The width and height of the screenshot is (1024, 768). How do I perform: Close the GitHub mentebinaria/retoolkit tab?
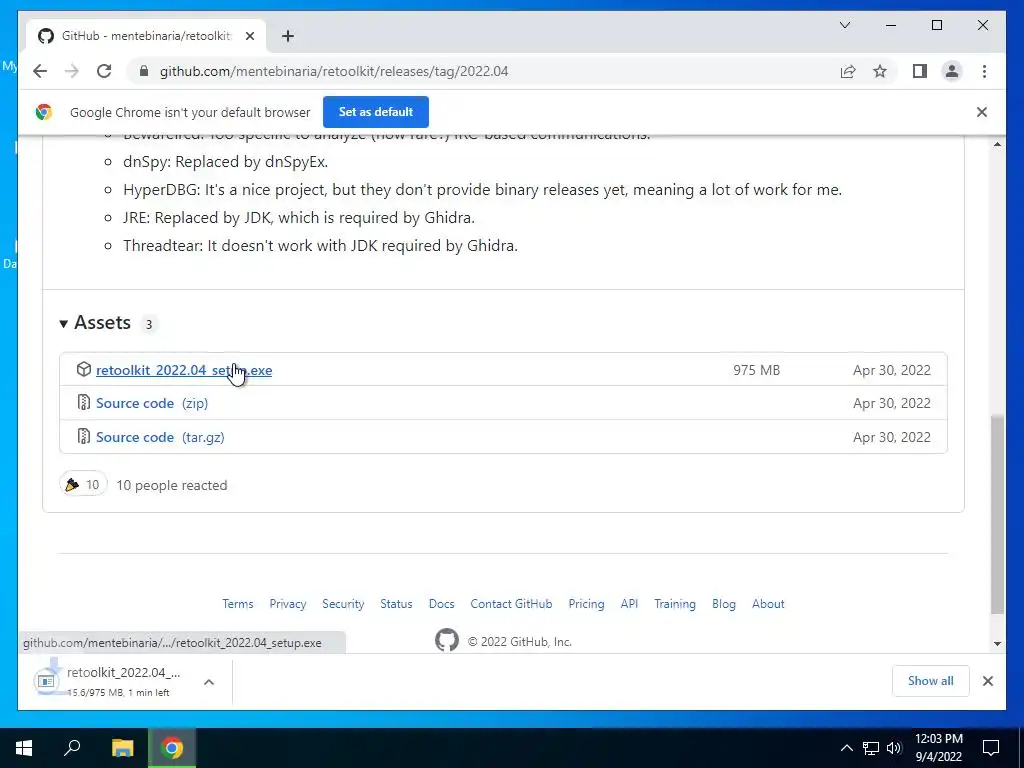249,36
